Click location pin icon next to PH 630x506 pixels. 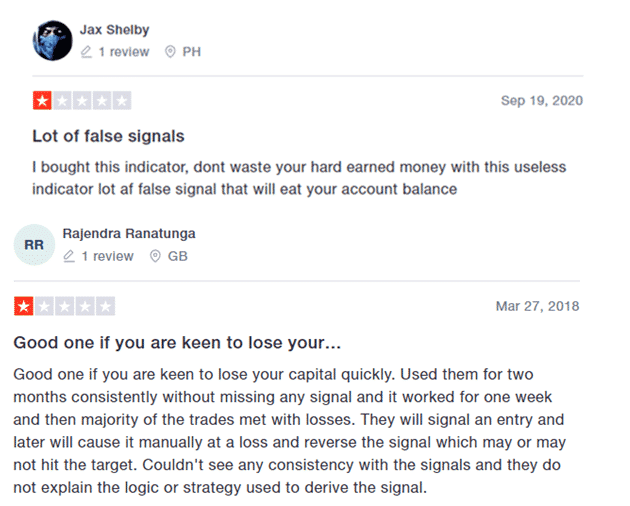(x=170, y=52)
